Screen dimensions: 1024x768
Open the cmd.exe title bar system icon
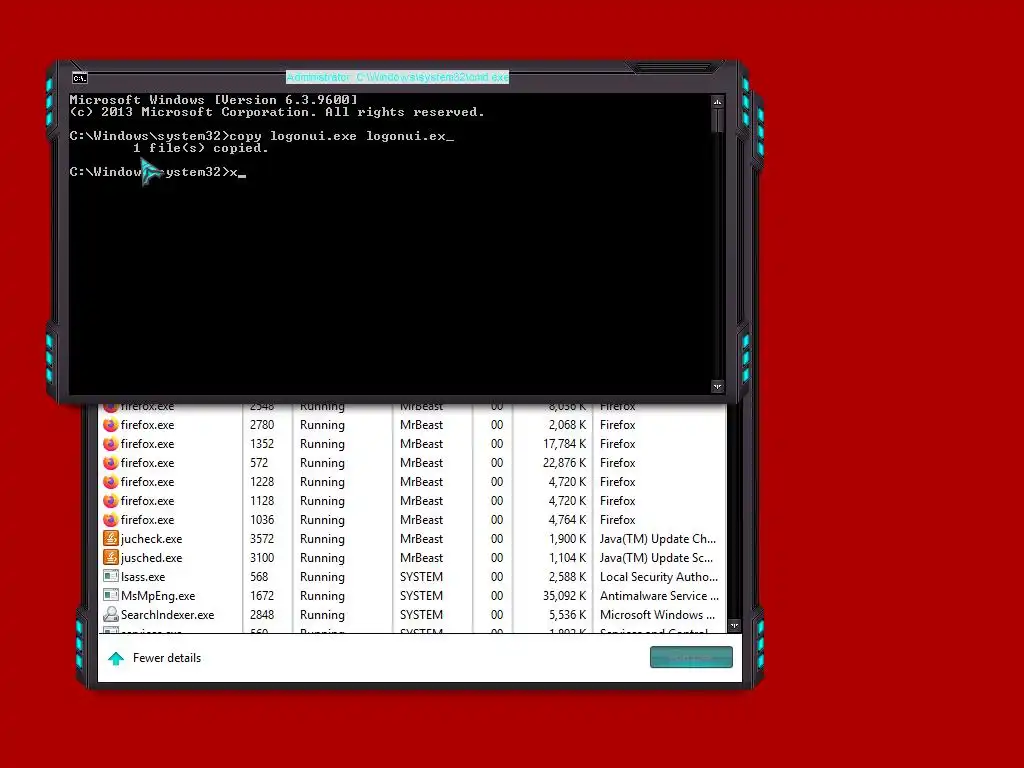pos(80,78)
